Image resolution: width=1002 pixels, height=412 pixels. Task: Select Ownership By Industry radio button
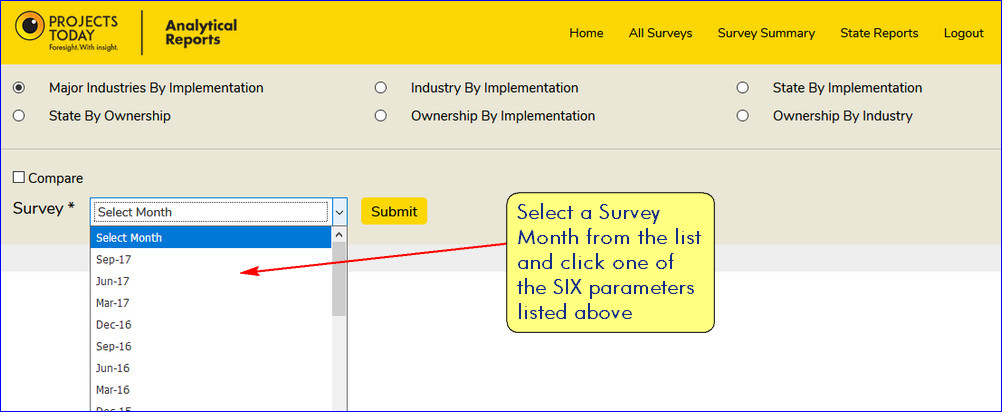point(743,116)
